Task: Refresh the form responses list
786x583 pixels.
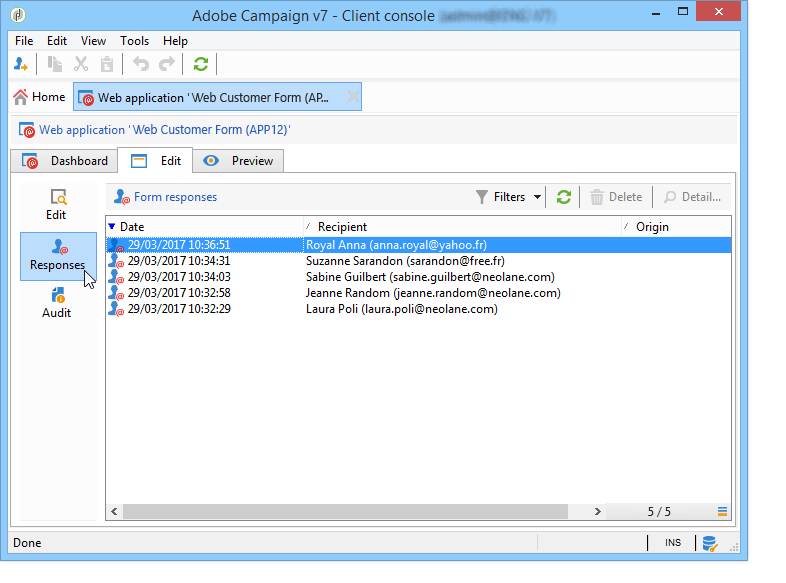Action: [564, 197]
